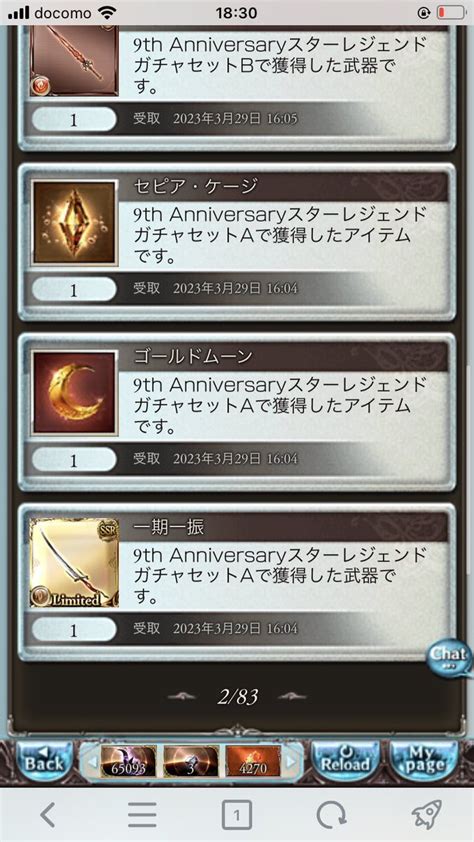Select the status item showing 4270
The width and height of the screenshot is (474, 842).
pyautogui.click(x=253, y=761)
